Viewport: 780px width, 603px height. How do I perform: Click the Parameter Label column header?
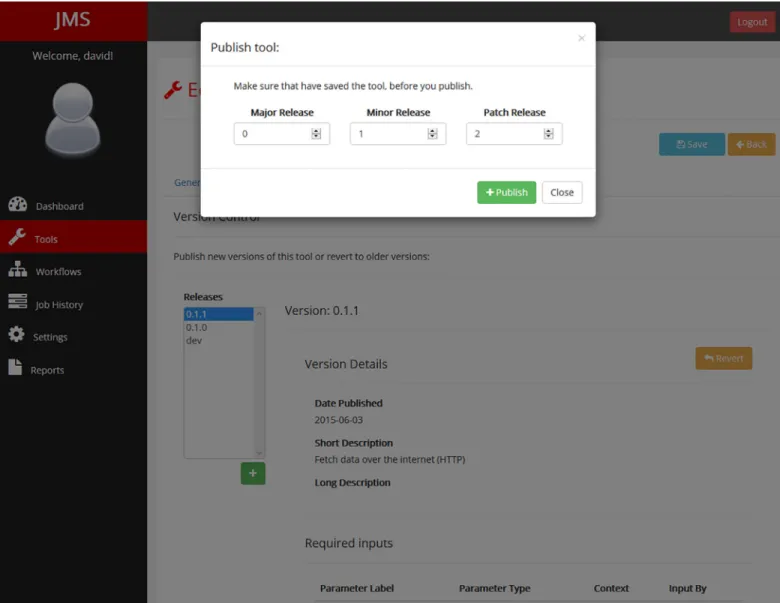(x=357, y=588)
